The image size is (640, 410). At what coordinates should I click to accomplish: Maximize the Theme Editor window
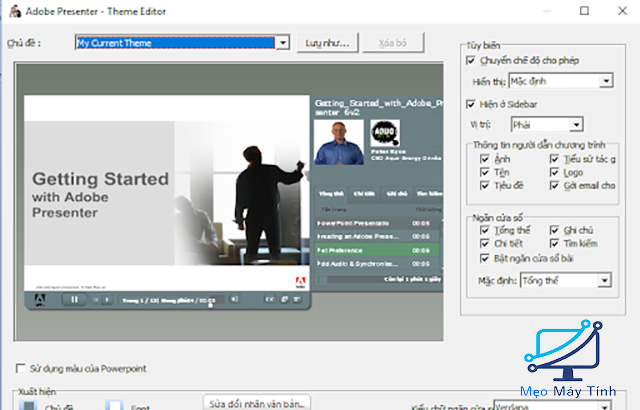(x=584, y=11)
